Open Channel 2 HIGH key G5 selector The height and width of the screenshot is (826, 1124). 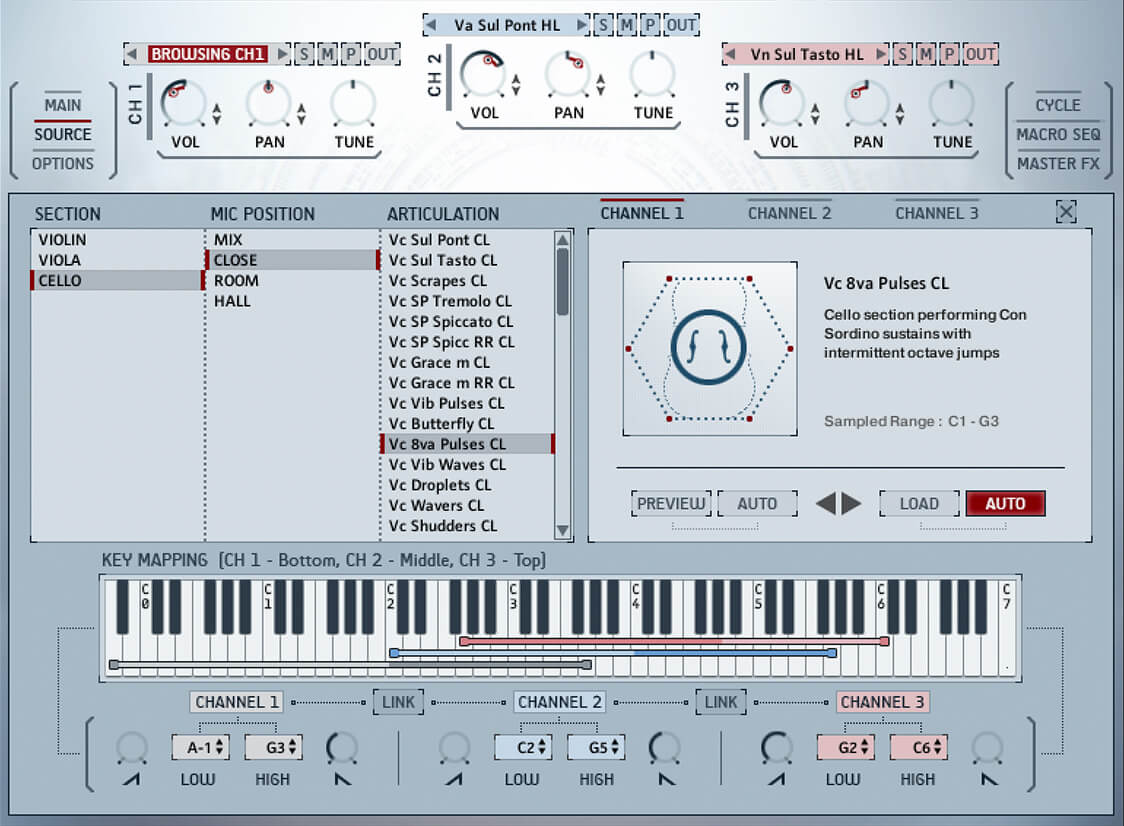click(x=596, y=747)
